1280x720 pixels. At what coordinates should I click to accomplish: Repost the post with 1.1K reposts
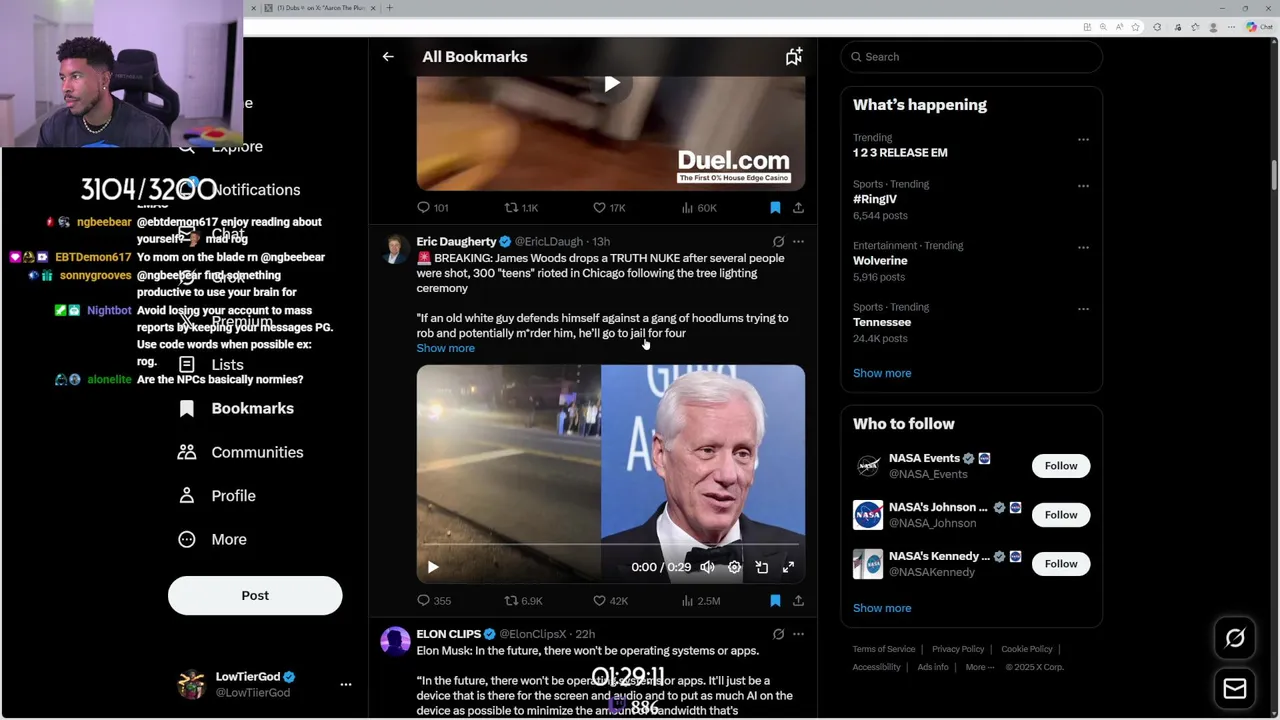click(521, 208)
